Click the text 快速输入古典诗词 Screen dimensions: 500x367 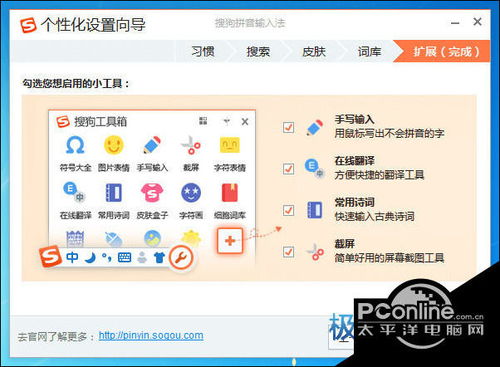point(374,217)
